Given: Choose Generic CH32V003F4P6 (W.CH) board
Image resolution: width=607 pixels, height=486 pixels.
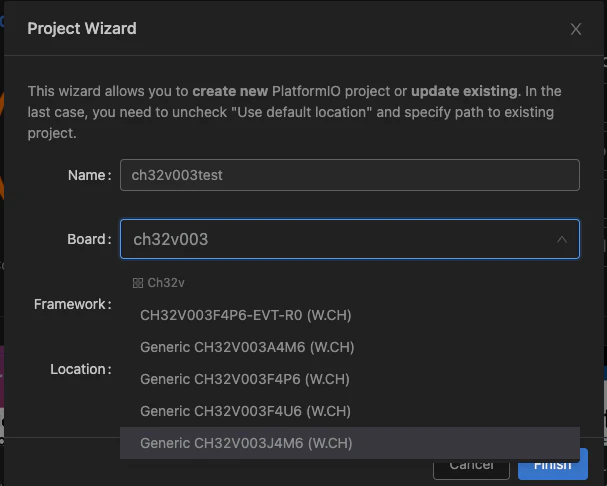Looking at the screenshot, I should point(350,379).
